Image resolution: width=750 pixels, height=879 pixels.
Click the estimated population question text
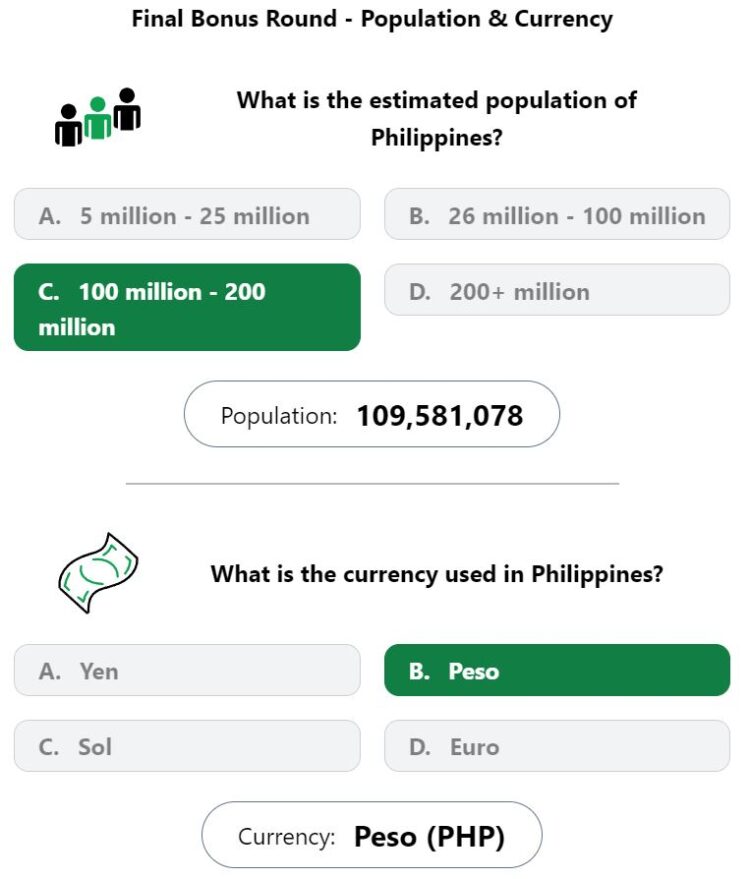coord(437,118)
